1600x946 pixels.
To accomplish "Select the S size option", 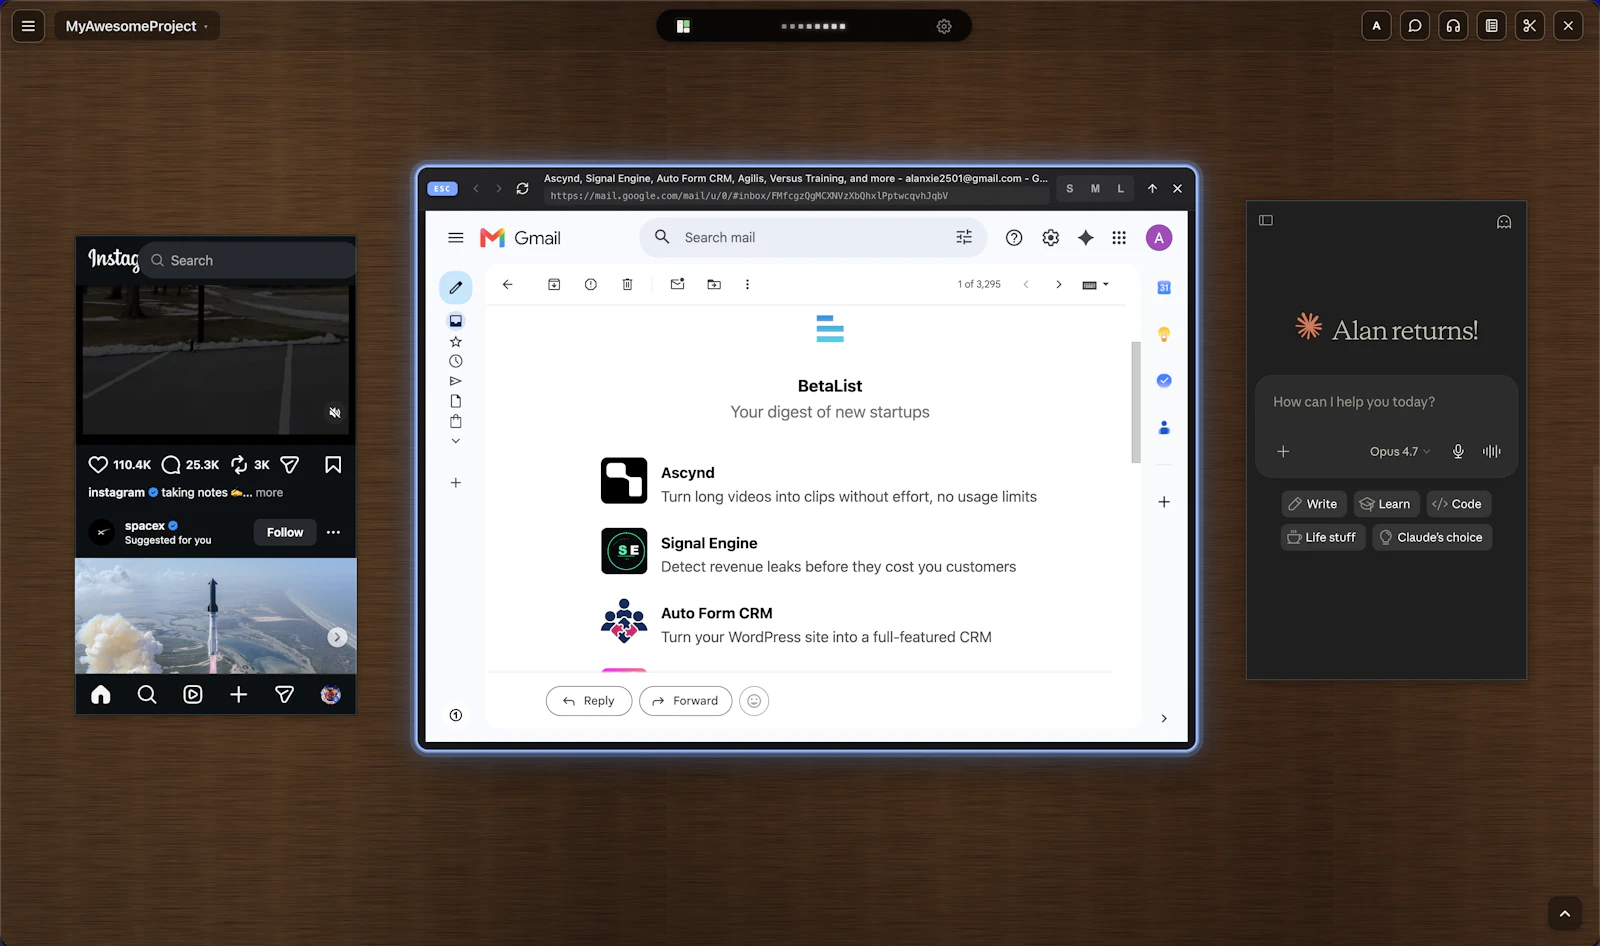I will point(1070,188).
